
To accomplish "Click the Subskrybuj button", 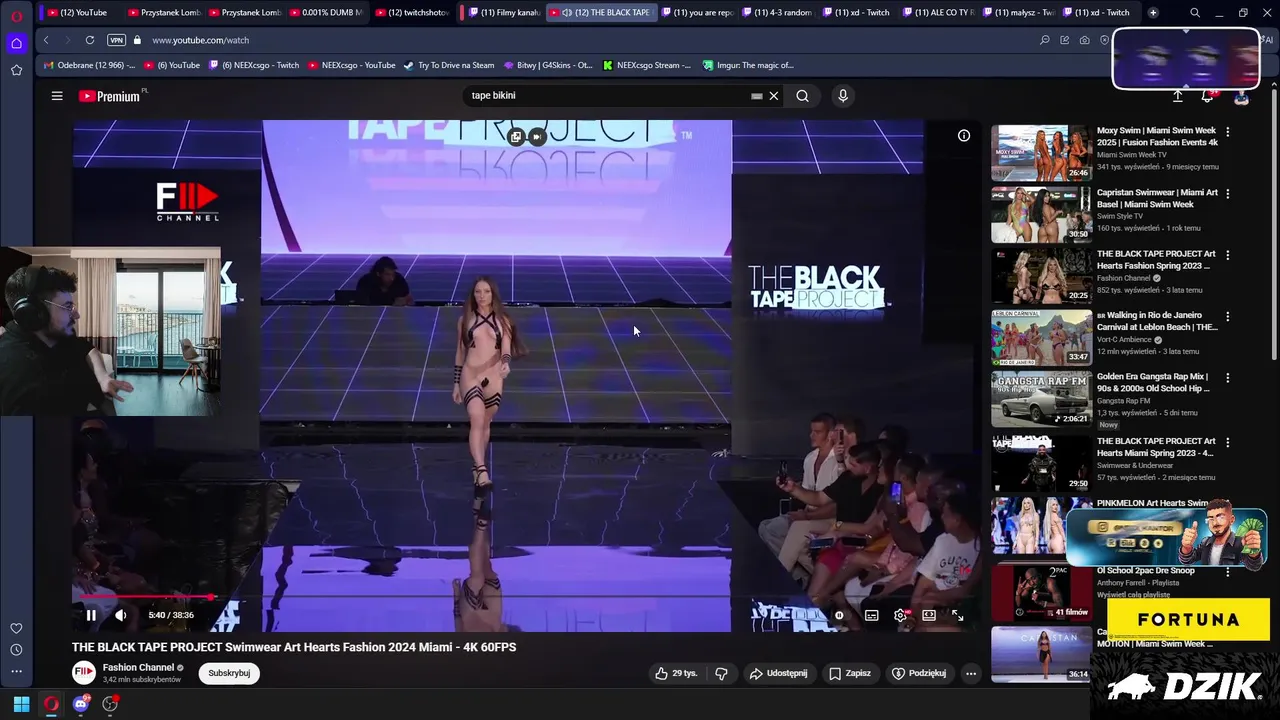I will [x=229, y=673].
